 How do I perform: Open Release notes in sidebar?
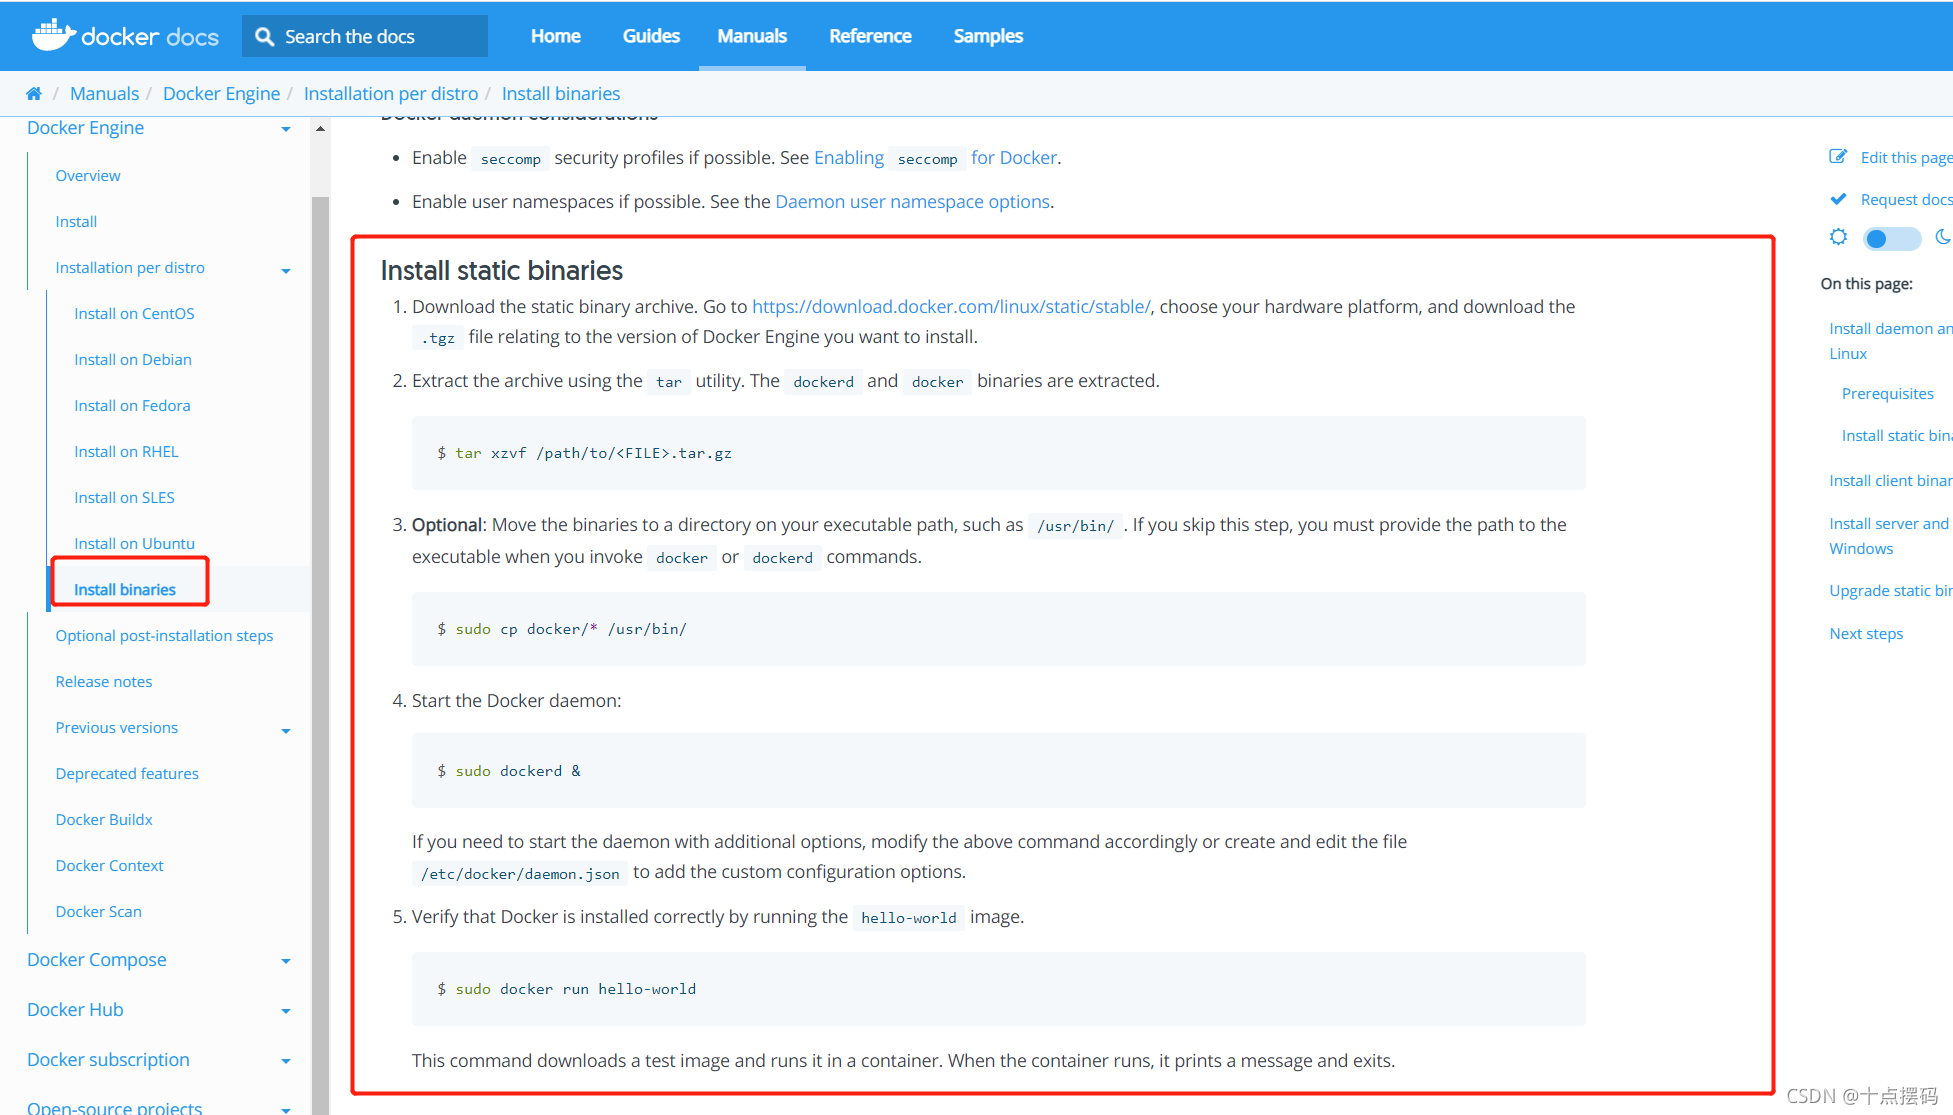[104, 681]
